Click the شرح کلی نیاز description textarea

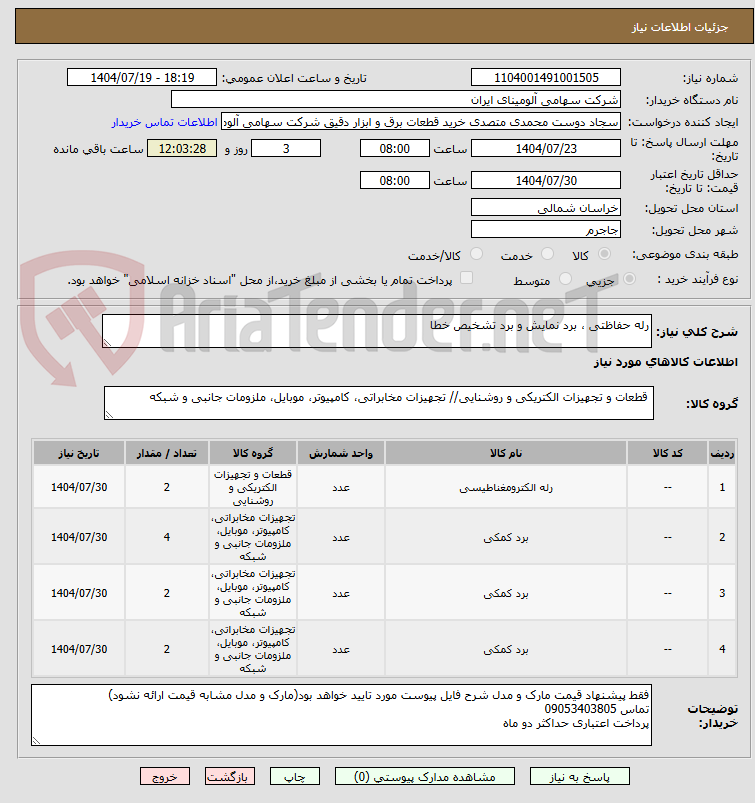pos(377,331)
